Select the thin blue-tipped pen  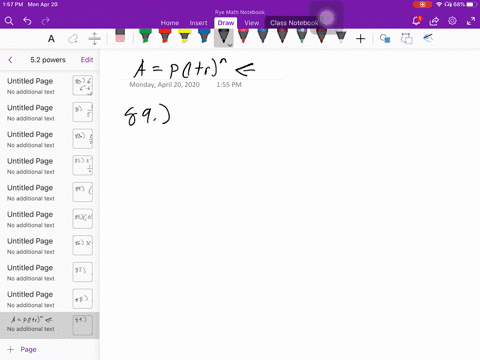[x=263, y=36]
